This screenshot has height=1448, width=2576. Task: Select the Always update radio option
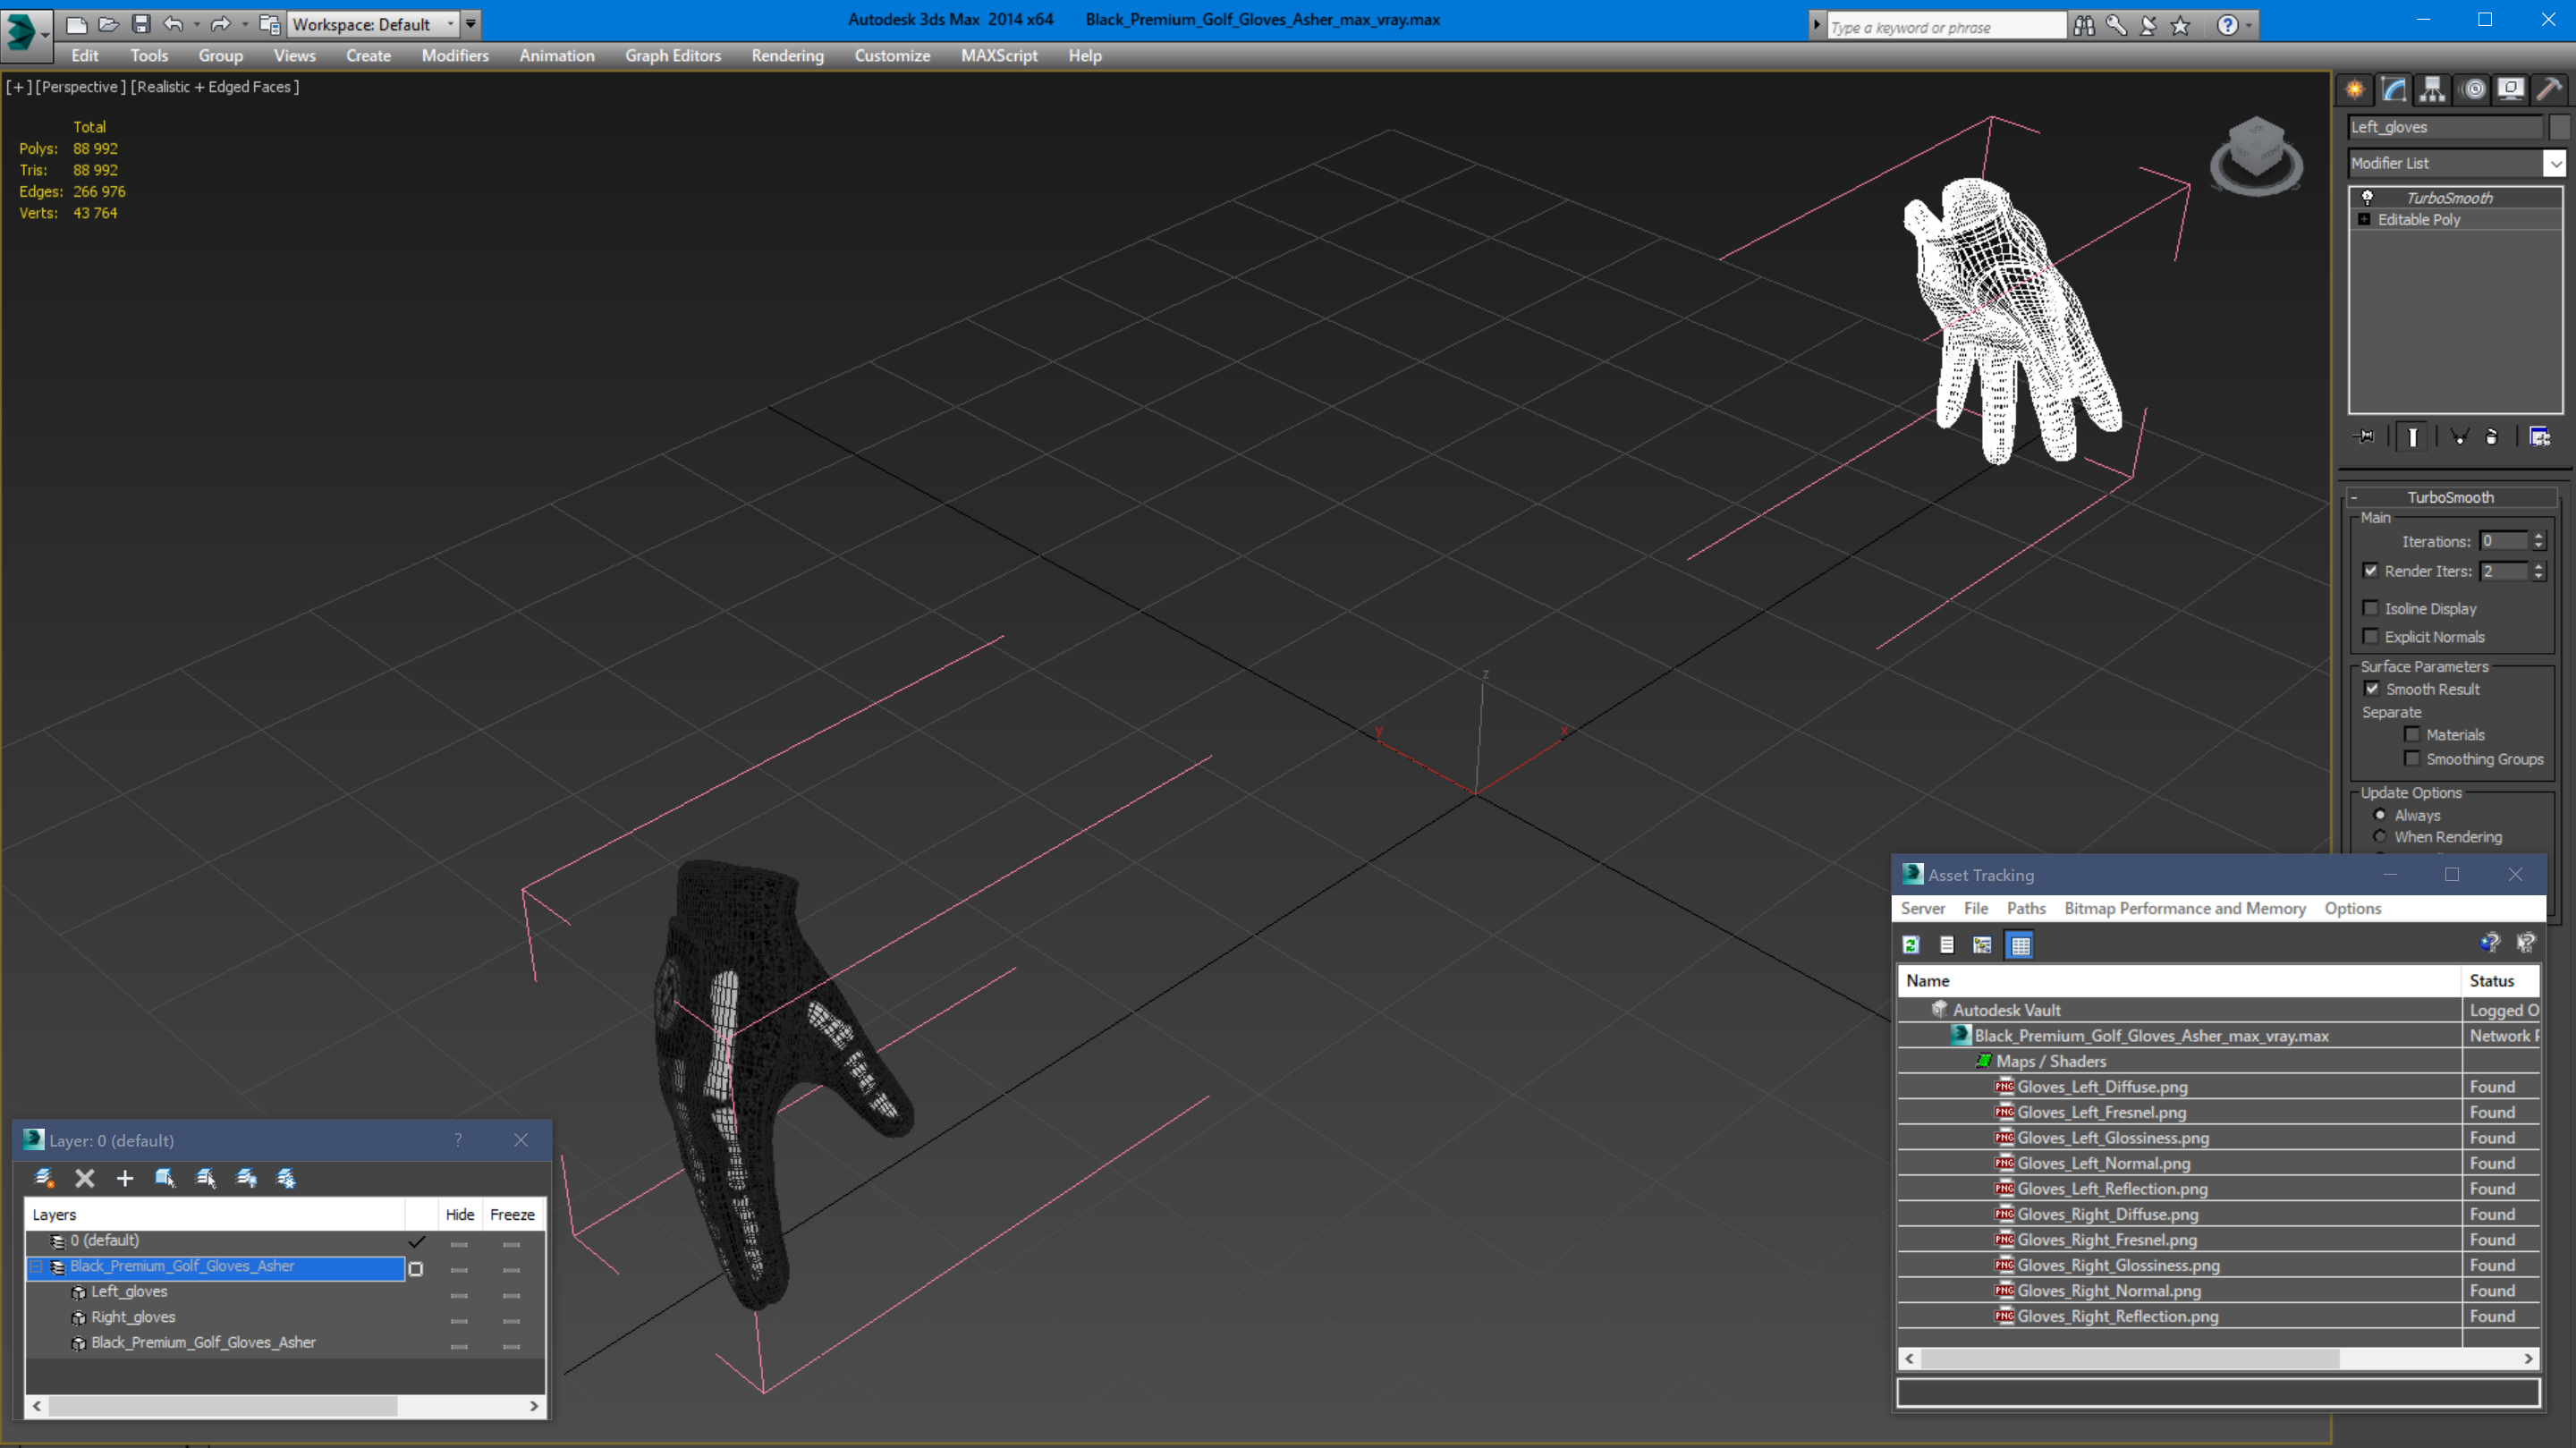(2381, 814)
